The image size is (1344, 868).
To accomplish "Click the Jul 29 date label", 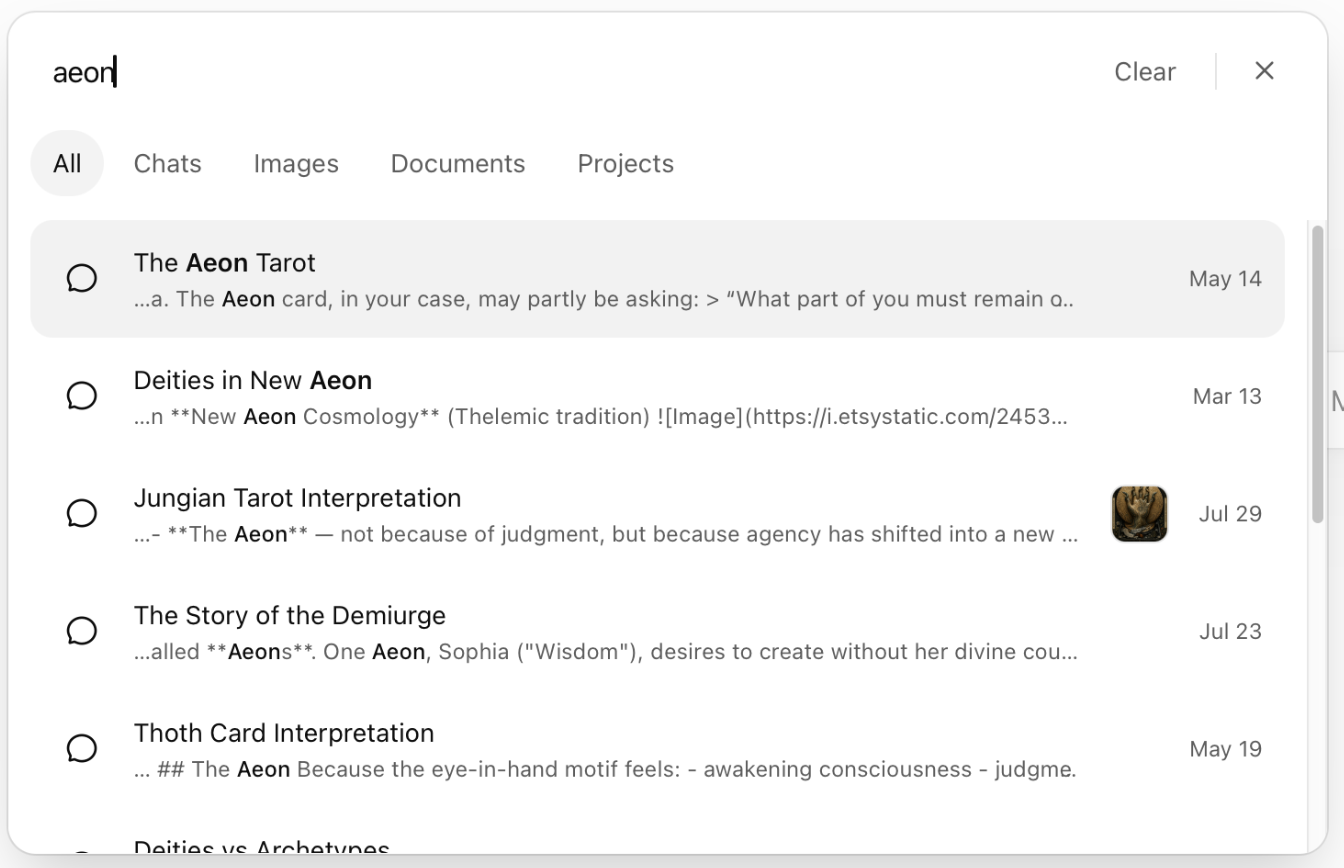I will tap(1230, 514).
